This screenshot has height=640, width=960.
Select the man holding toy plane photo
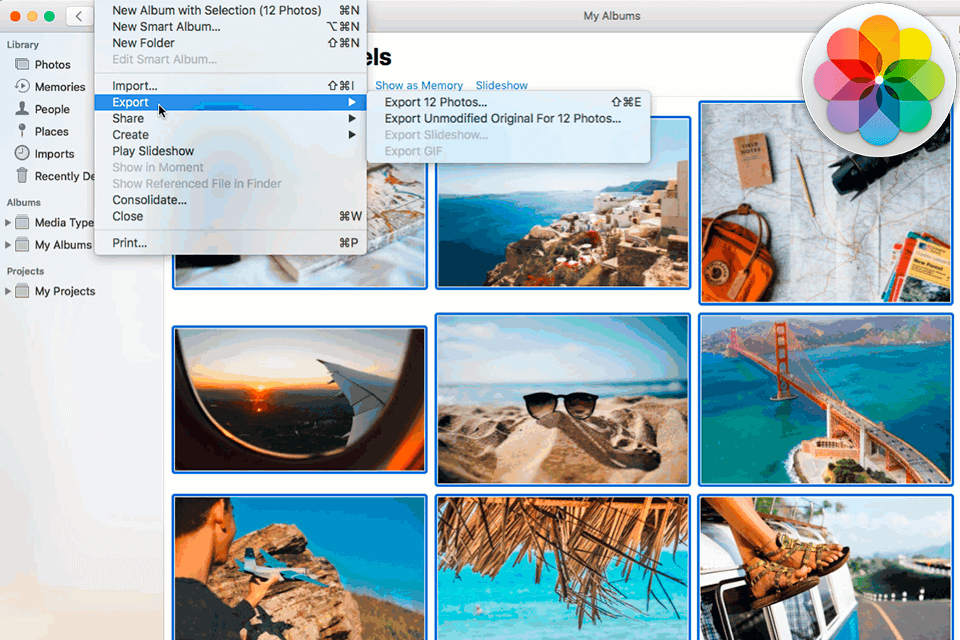coord(299,568)
